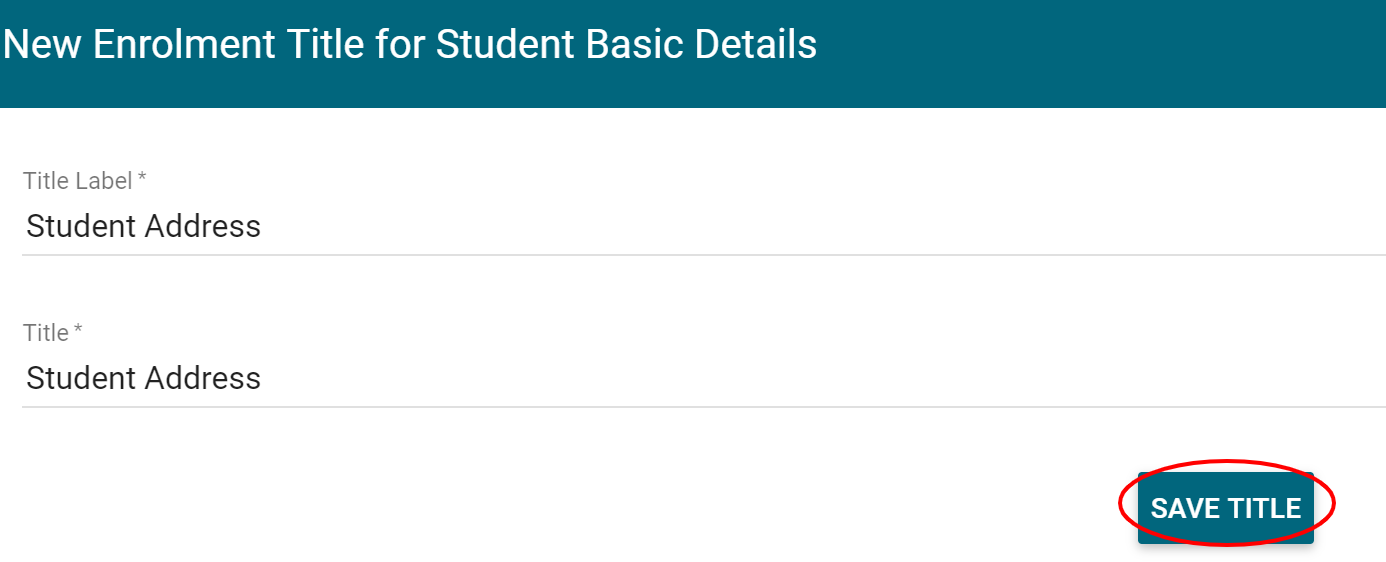Click the word "Address" in Title field
Viewport: 1386px width, 562px height.
tap(203, 378)
